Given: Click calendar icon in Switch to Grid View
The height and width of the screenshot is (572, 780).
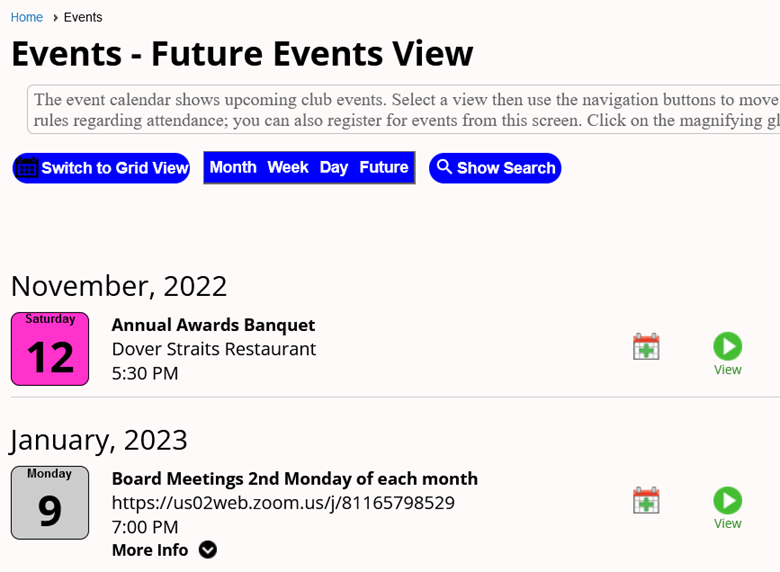Looking at the screenshot, I should coord(27,167).
